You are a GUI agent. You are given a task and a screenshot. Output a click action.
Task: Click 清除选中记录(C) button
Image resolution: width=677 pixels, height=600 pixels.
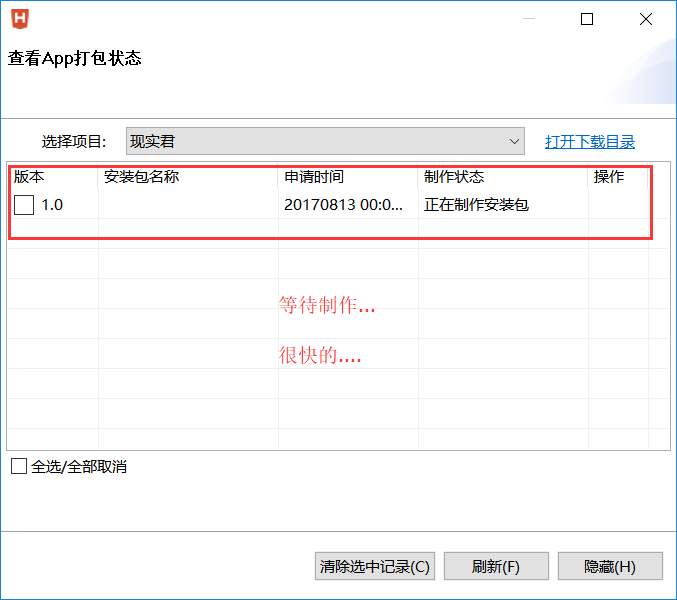coord(375,566)
